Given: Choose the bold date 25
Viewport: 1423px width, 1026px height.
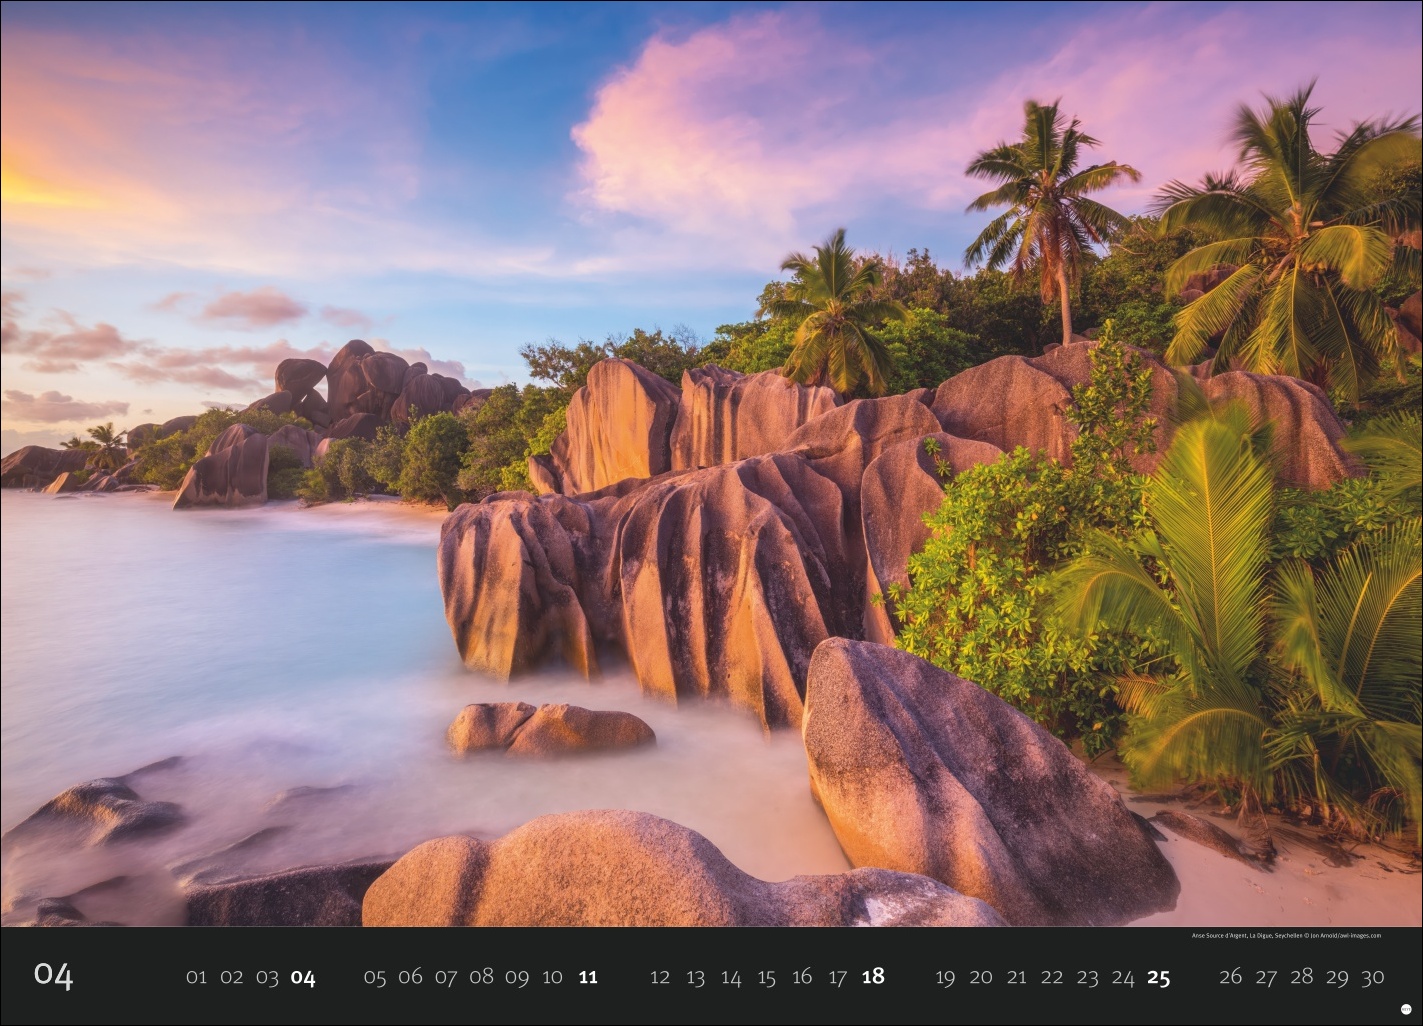Looking at the screenshot, I should point(1158,977).
